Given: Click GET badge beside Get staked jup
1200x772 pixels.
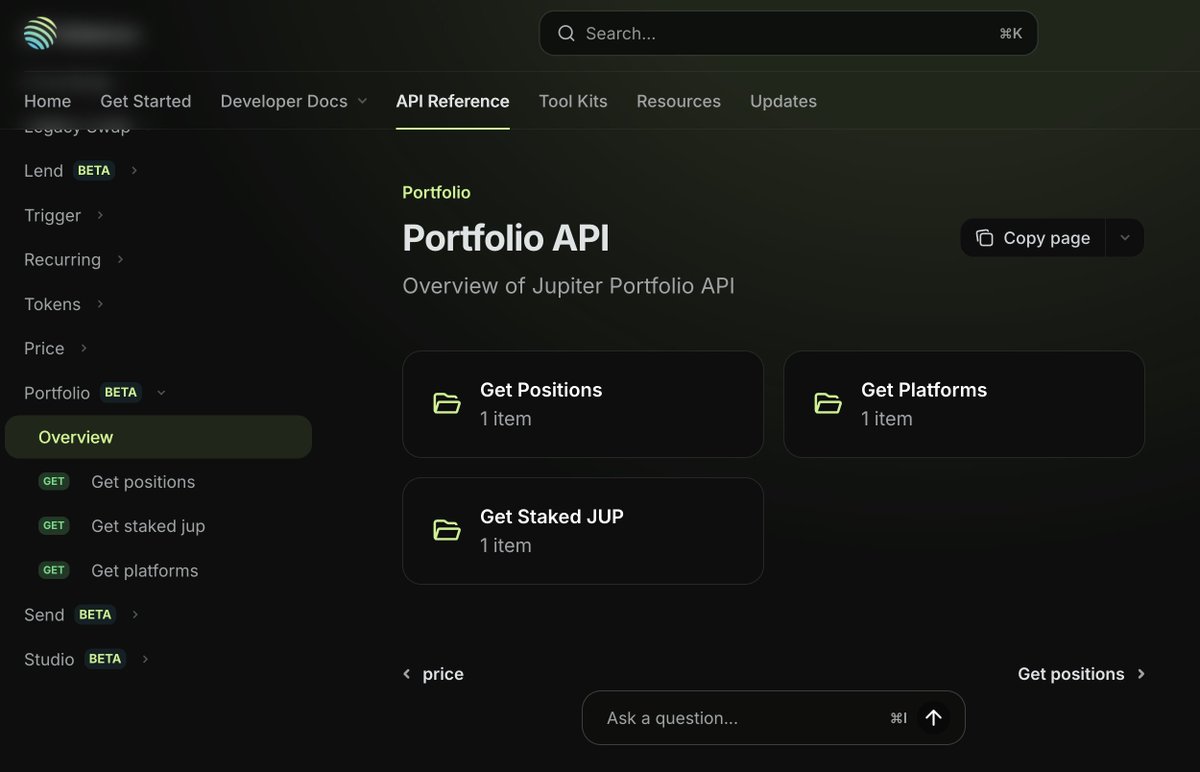Looking at the screenshot, I should (54, 526).
